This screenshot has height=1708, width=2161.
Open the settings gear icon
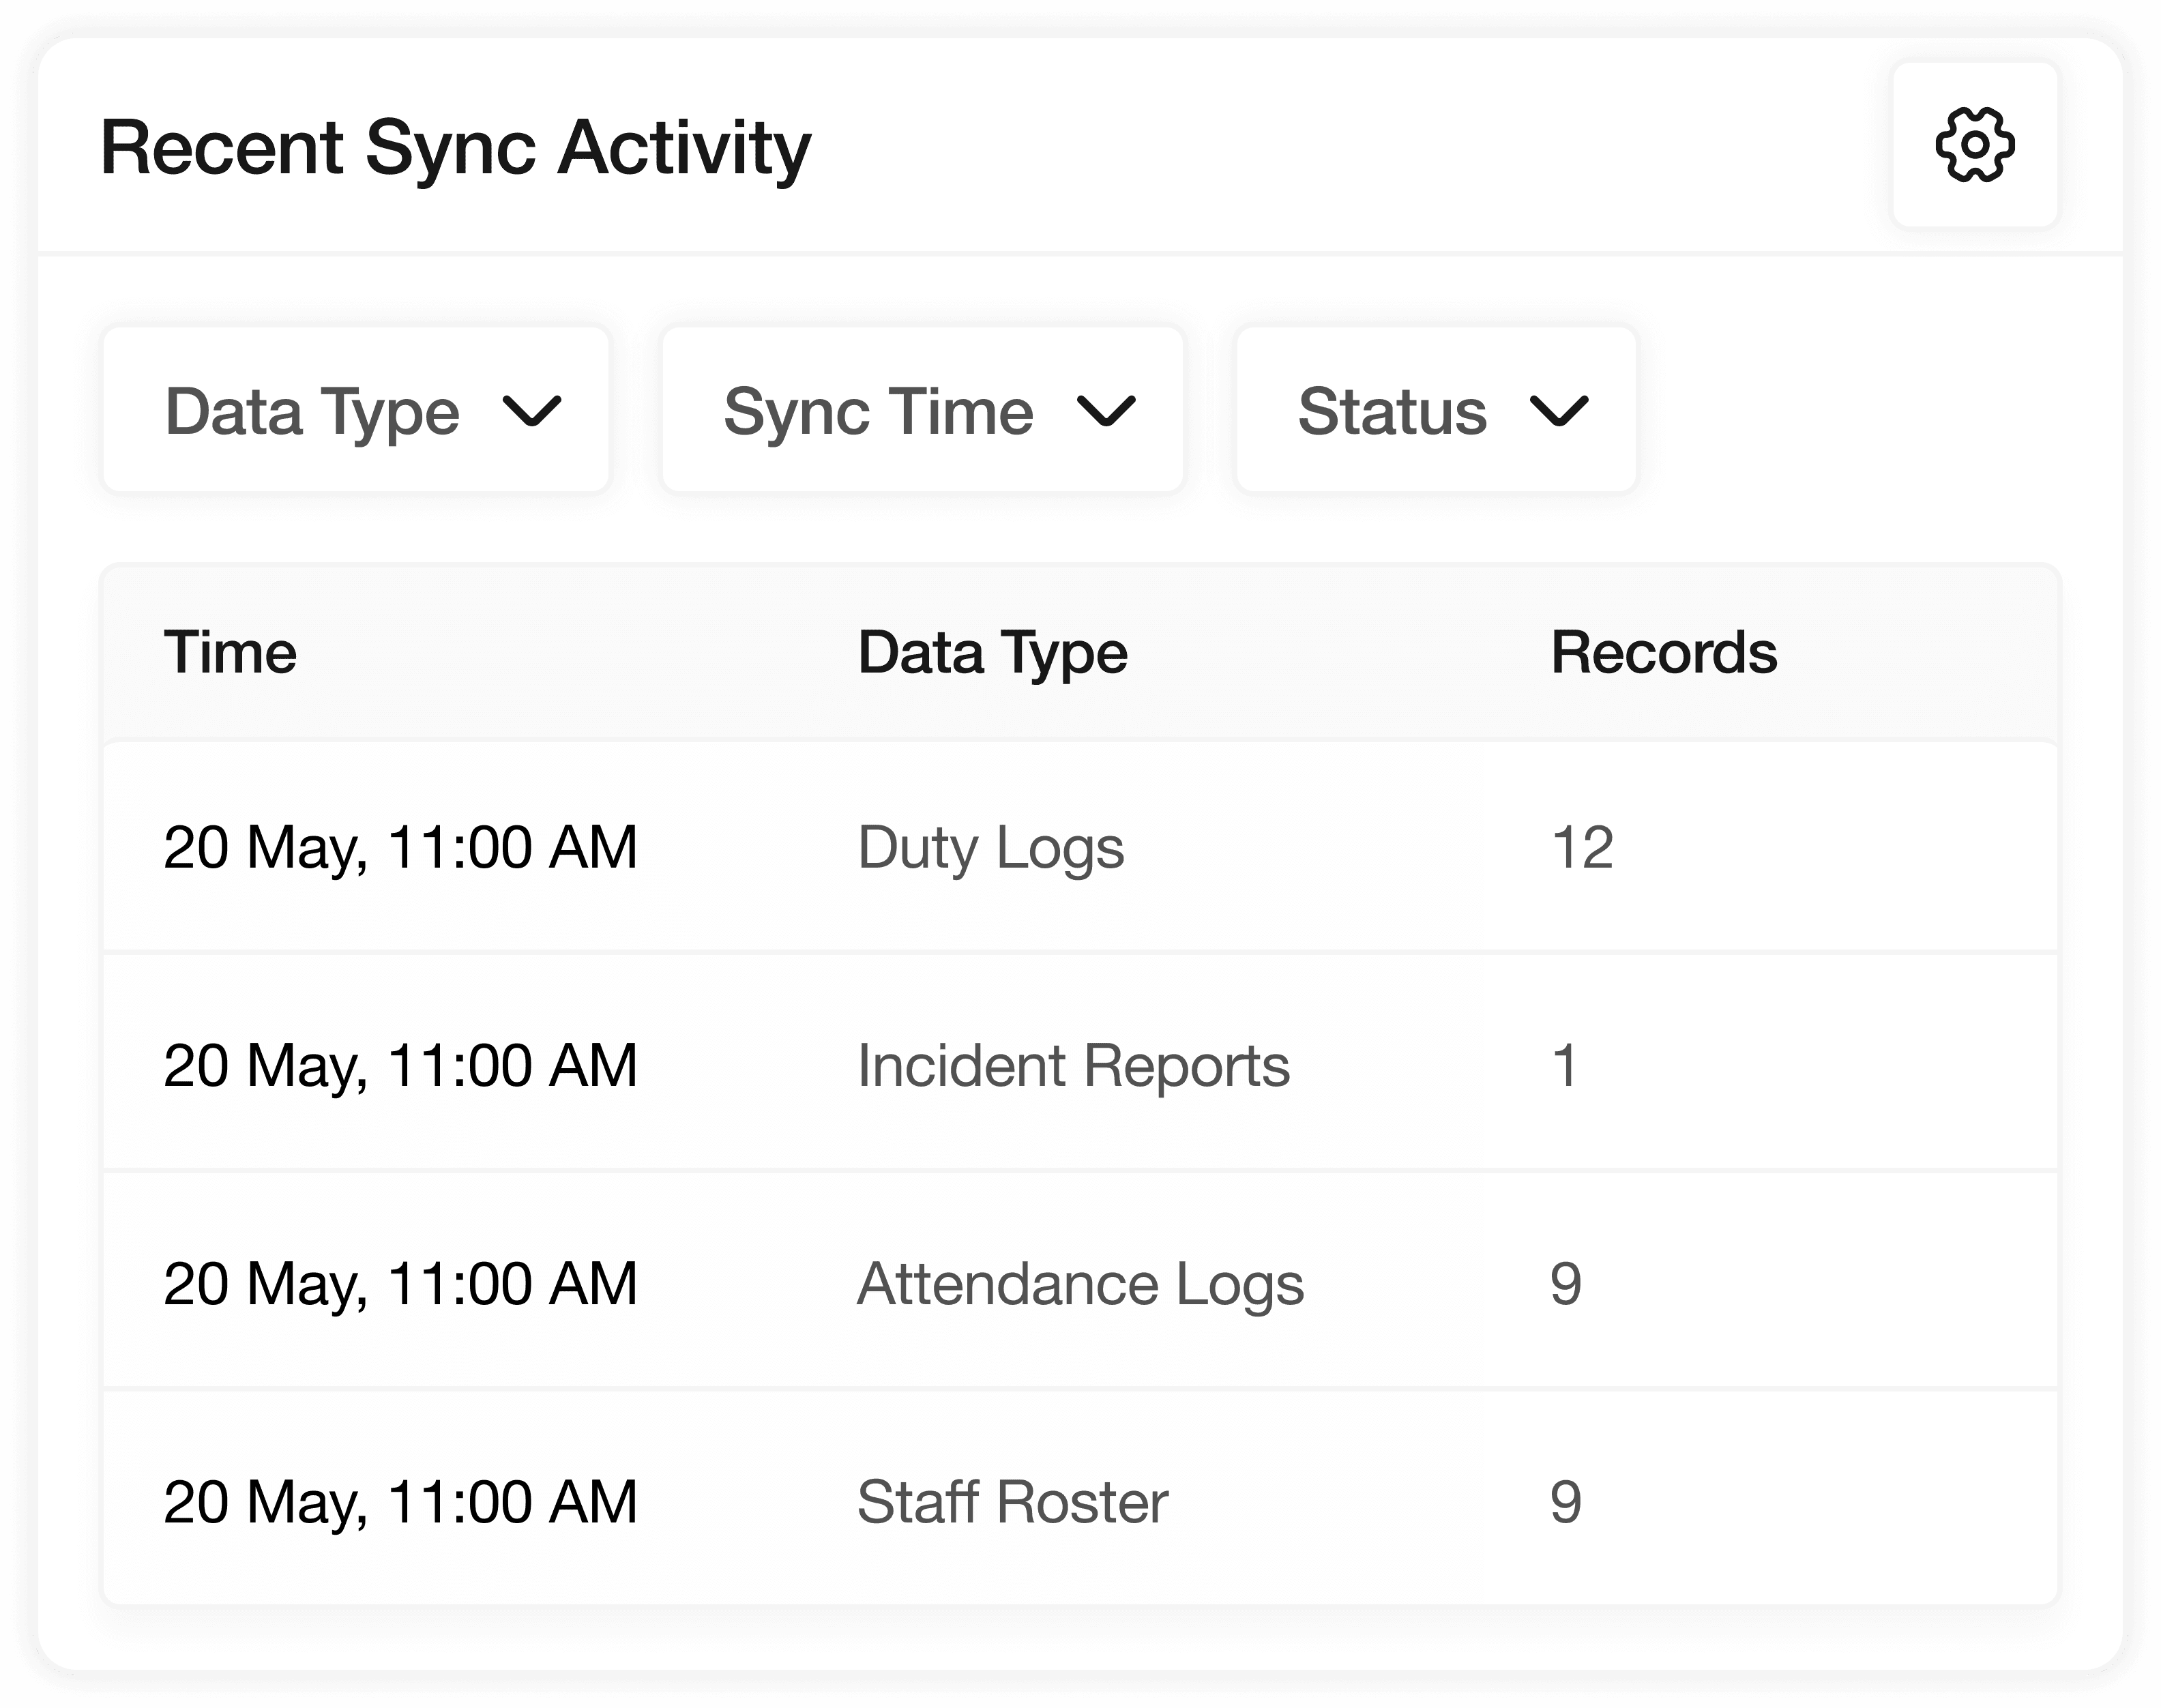pos(1974,146)
